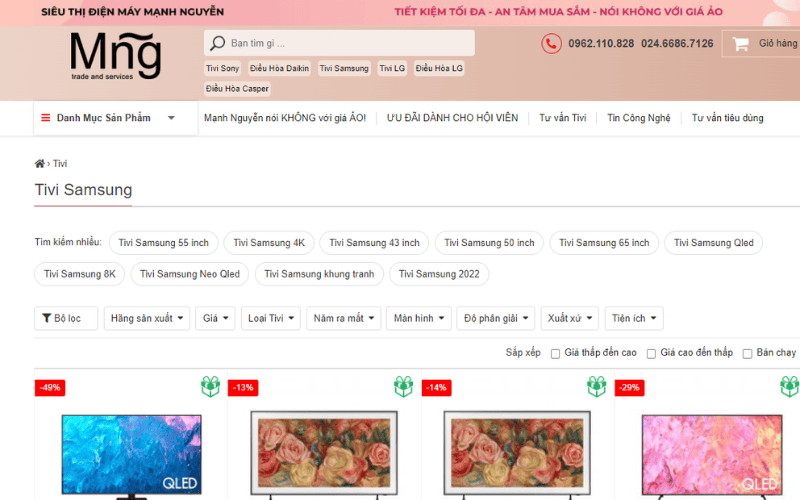The width and height of the screenshot is (800, 500).
Task: Click phone number 024.6686.7126
Action: 677,44
